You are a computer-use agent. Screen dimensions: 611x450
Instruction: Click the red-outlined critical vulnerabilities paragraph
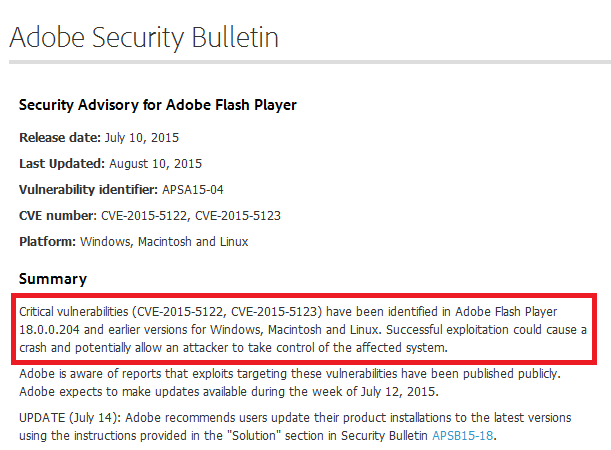point(305,329)
